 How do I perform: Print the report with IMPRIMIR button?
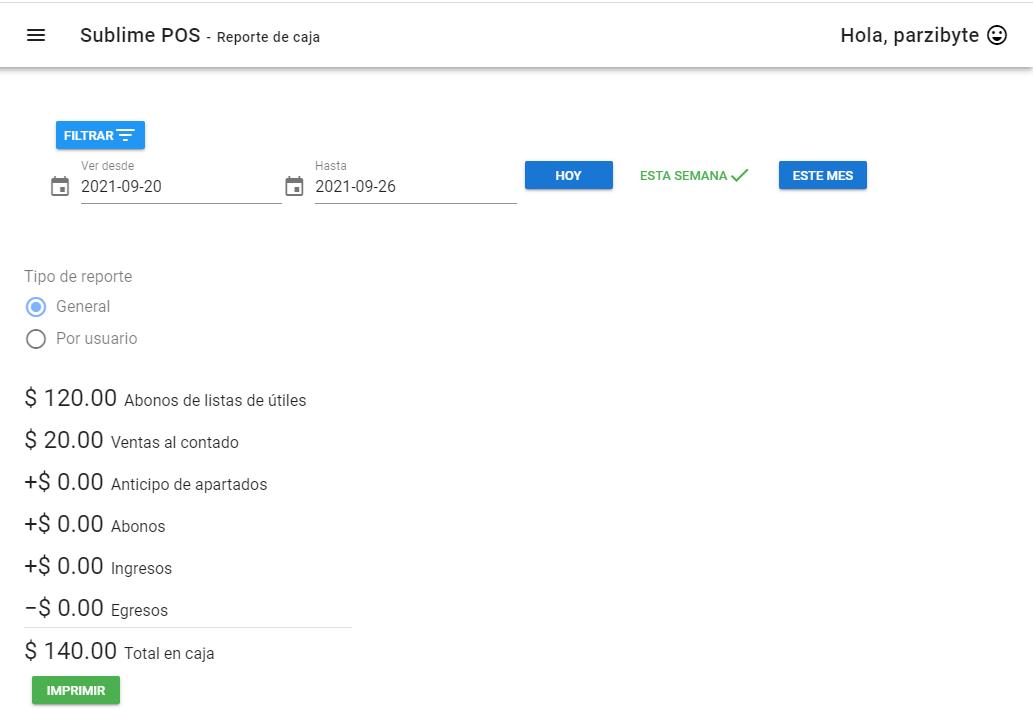[76, 690]
